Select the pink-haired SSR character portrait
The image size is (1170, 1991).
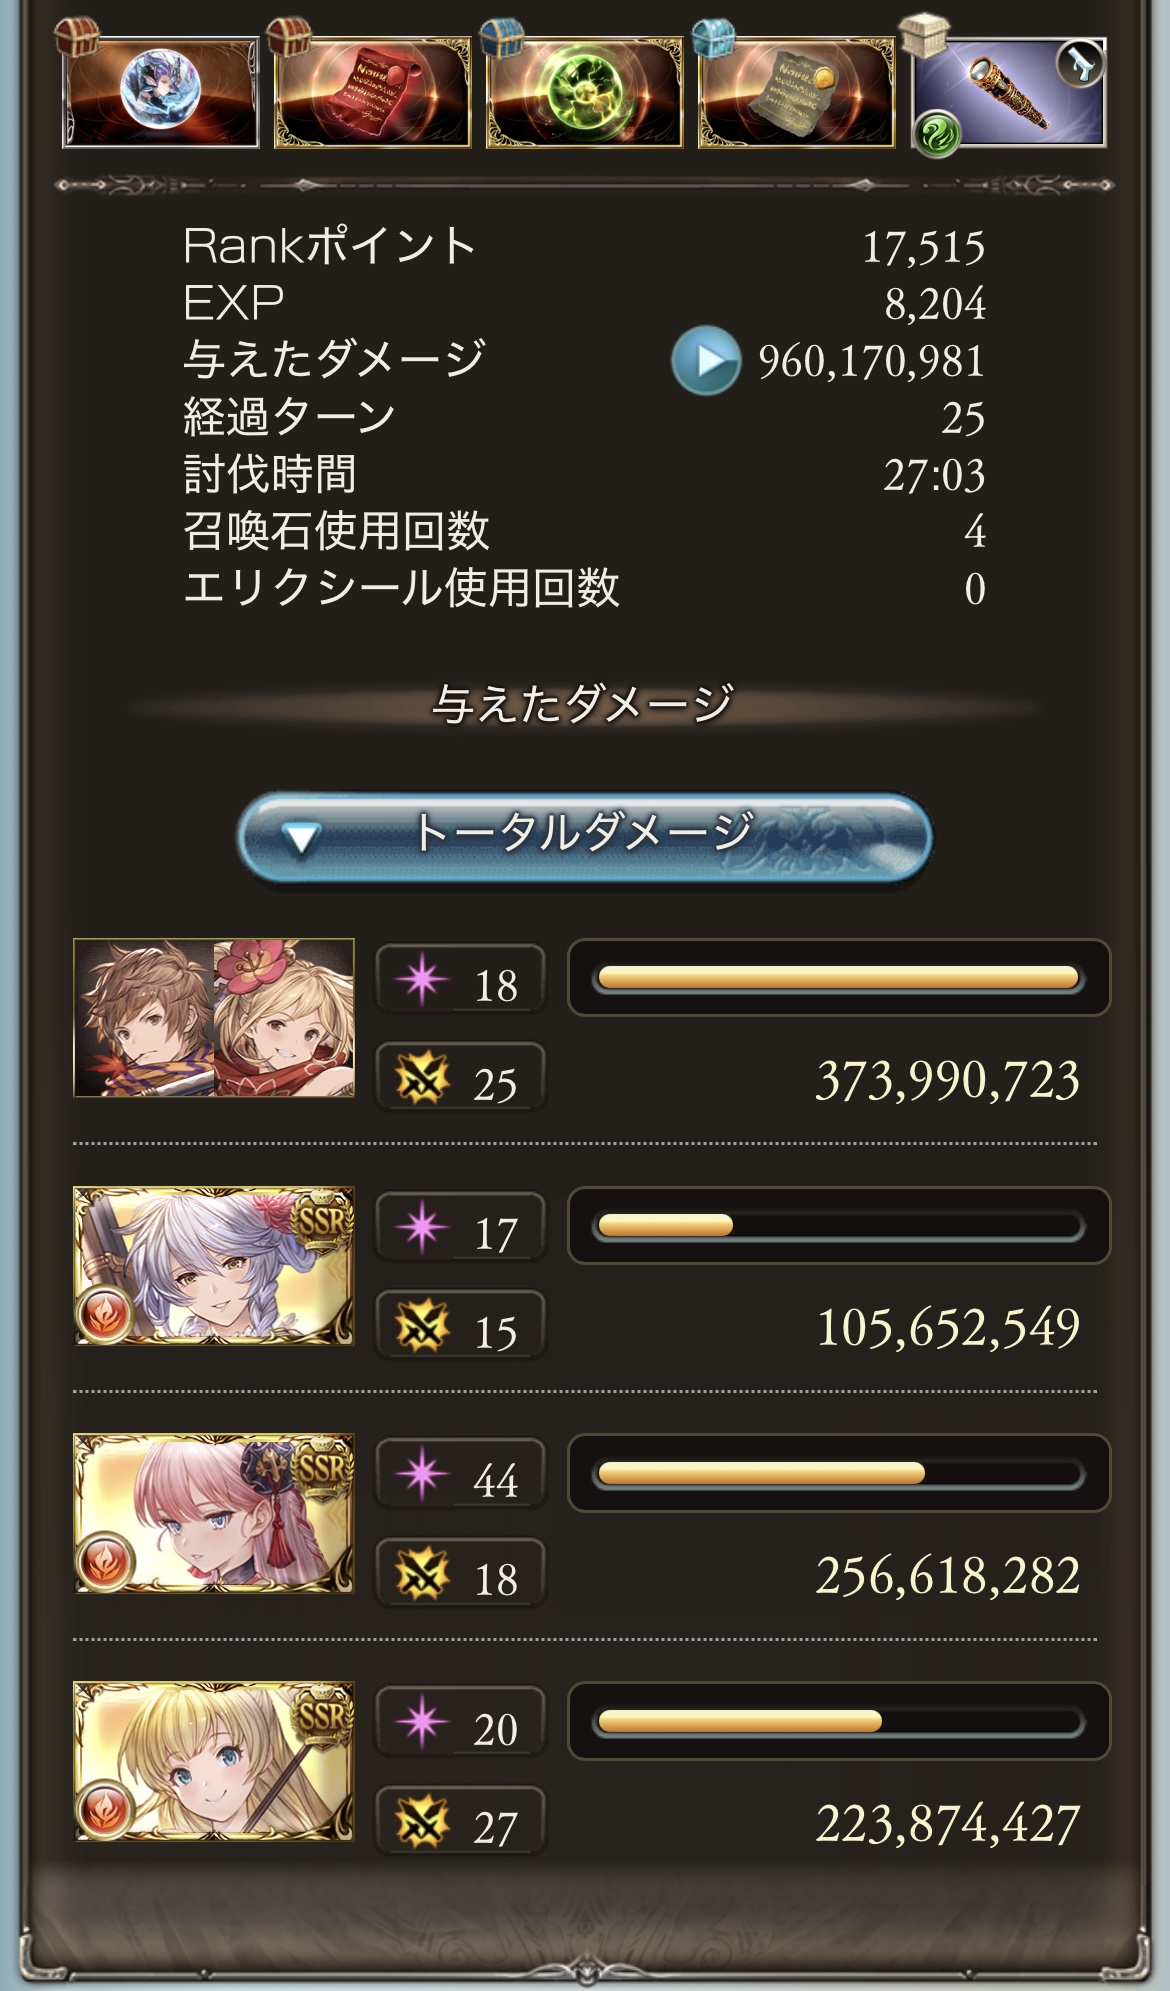coord(214,1513)
